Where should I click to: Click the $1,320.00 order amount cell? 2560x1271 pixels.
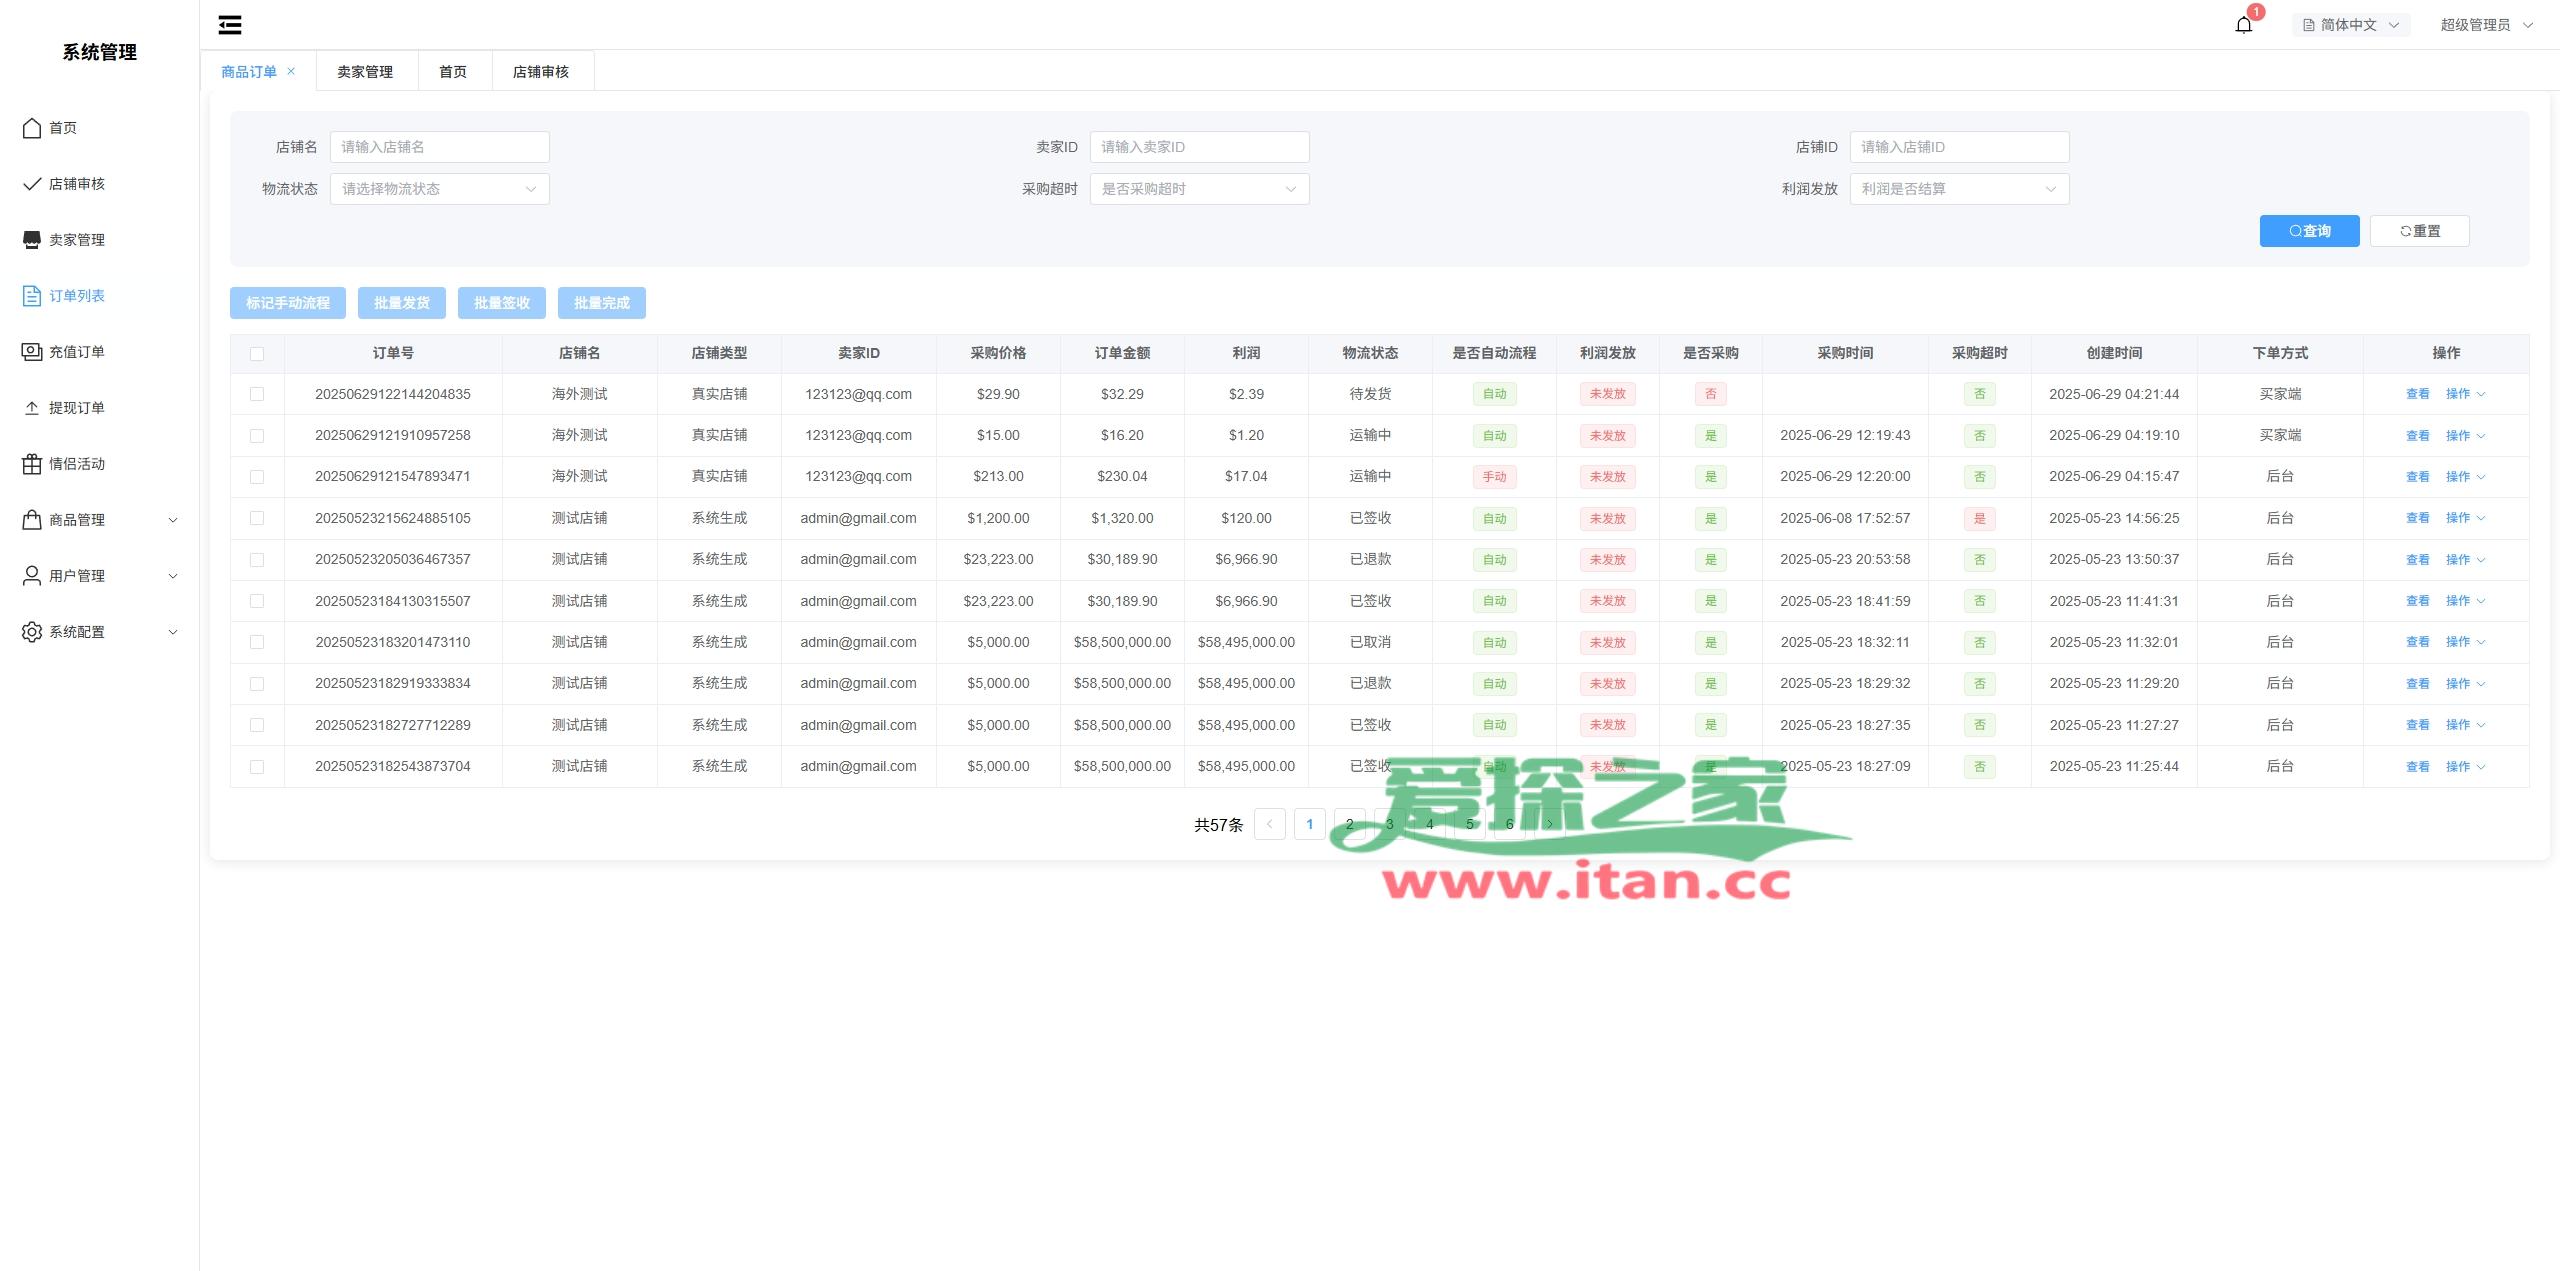1122,518
